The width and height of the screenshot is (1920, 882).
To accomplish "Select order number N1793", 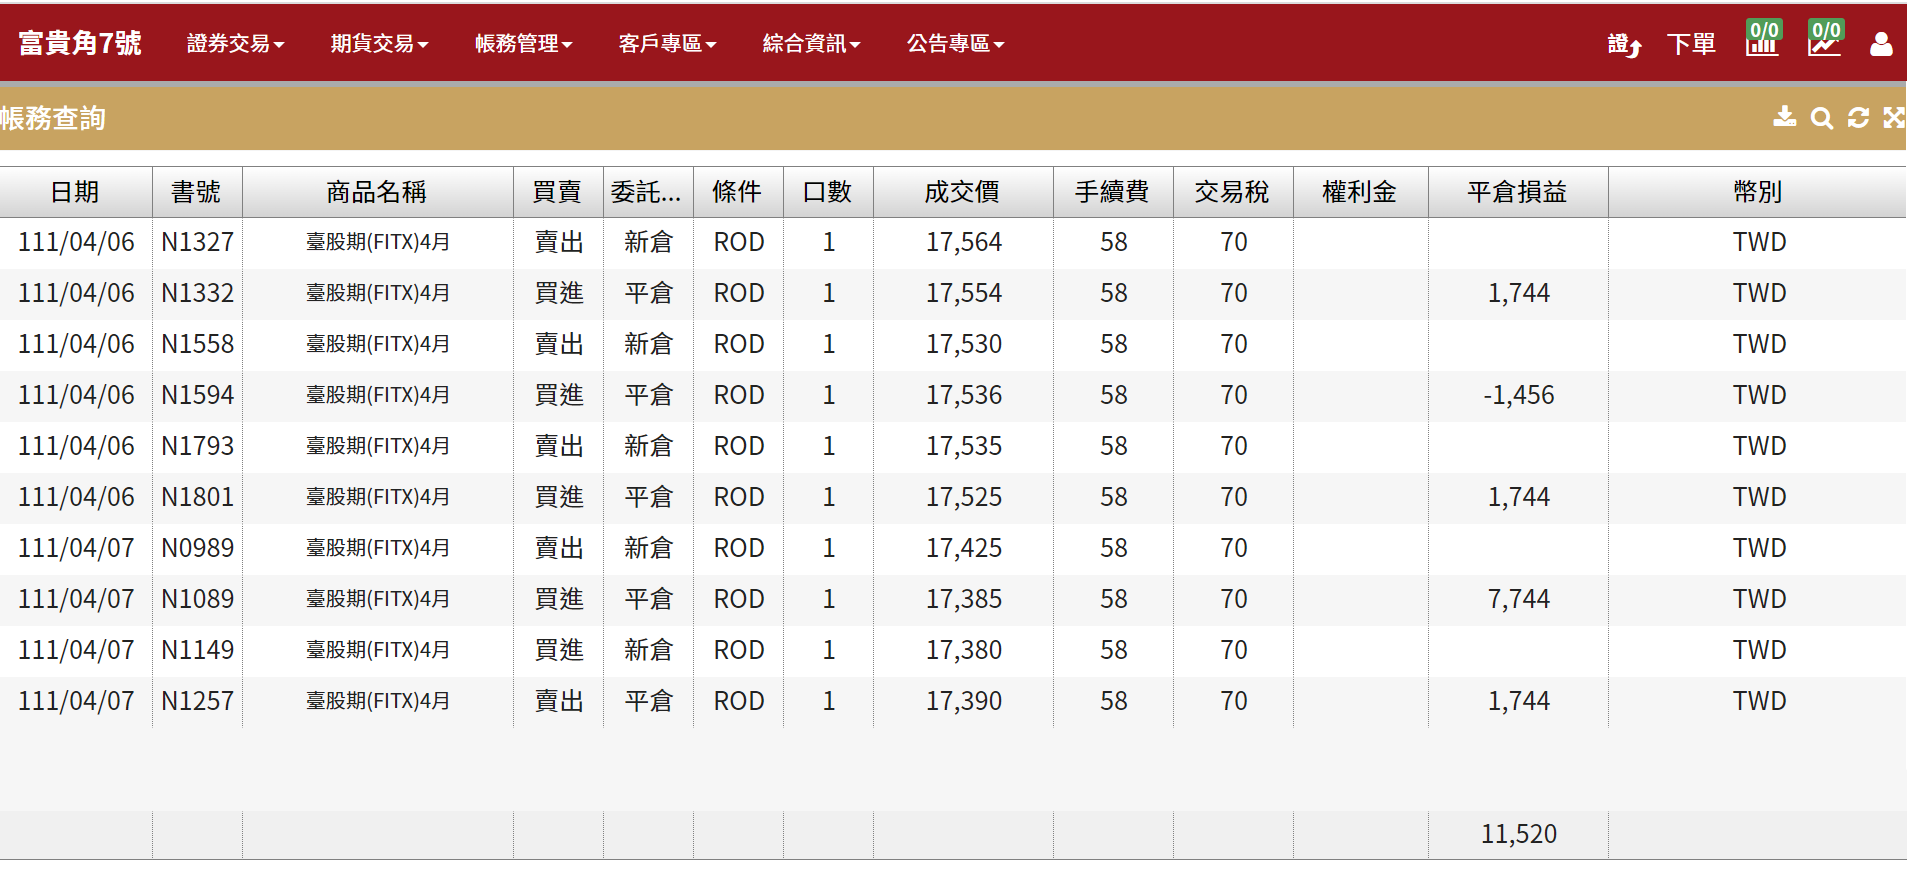I will 197,446.
